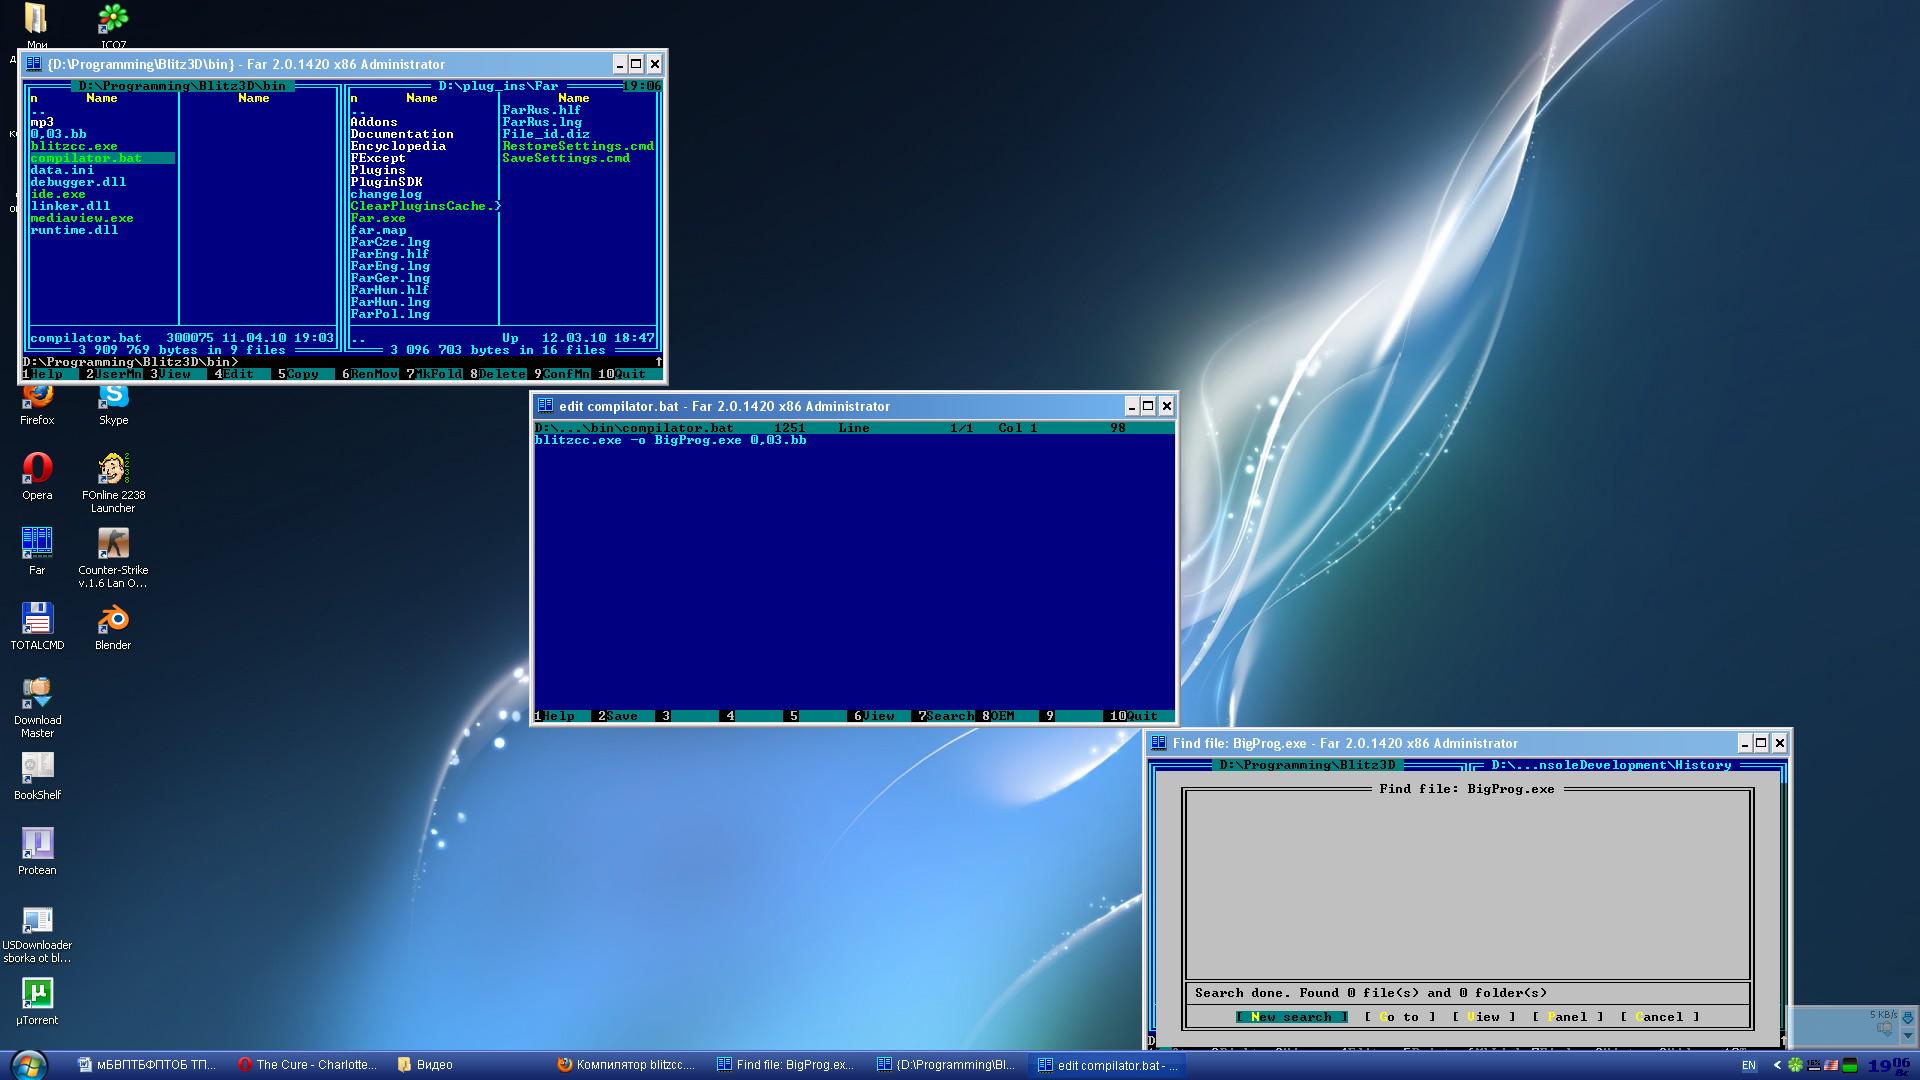Image resolution: width=1920 pixels, height=1080 pixels.
Task: Select the Plugins folder in the right panel
Action: (378, 170)
